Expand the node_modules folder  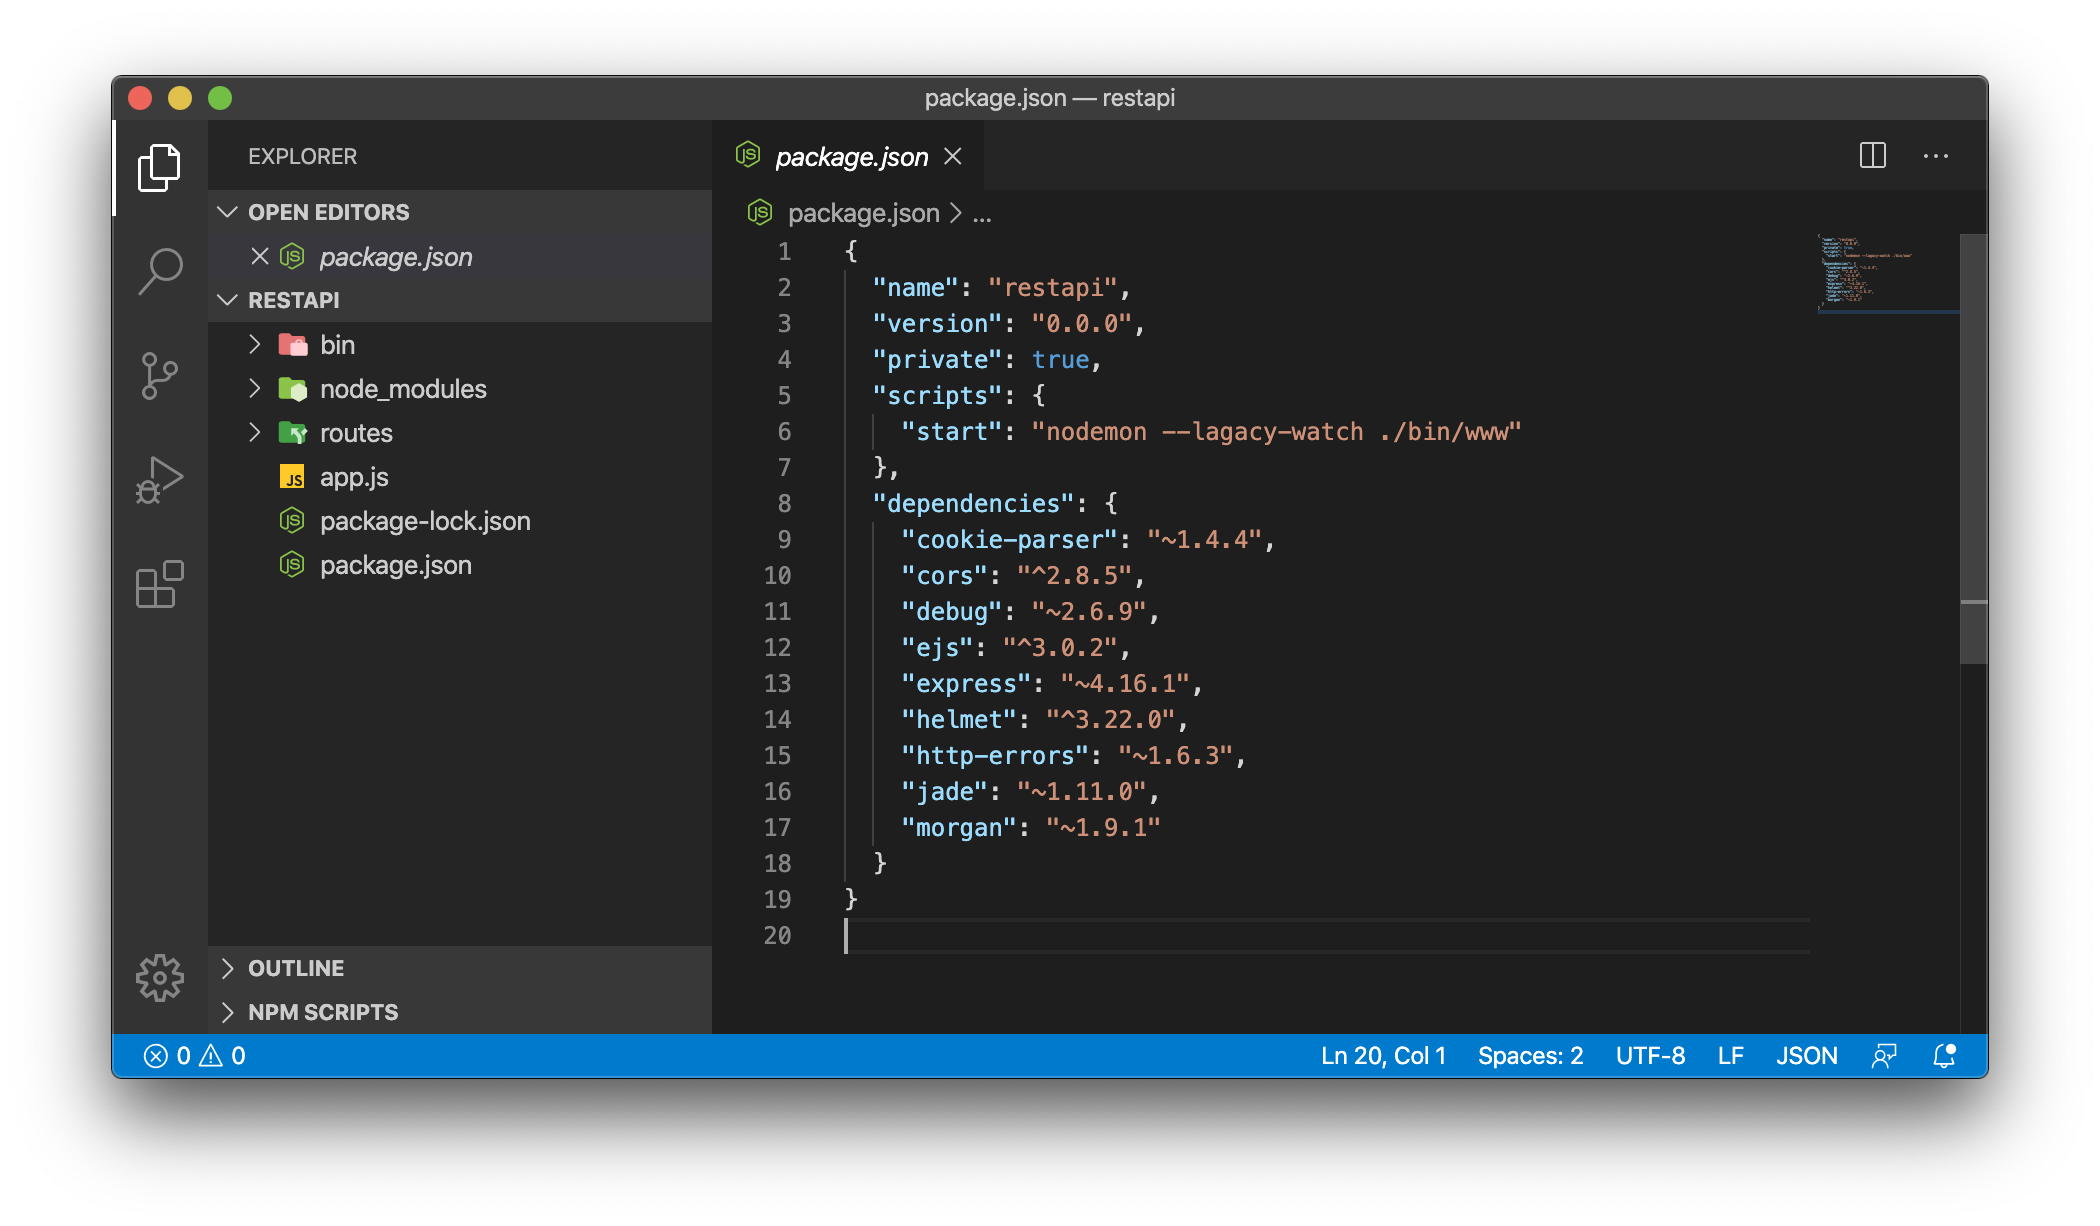[x=402, y=389]
